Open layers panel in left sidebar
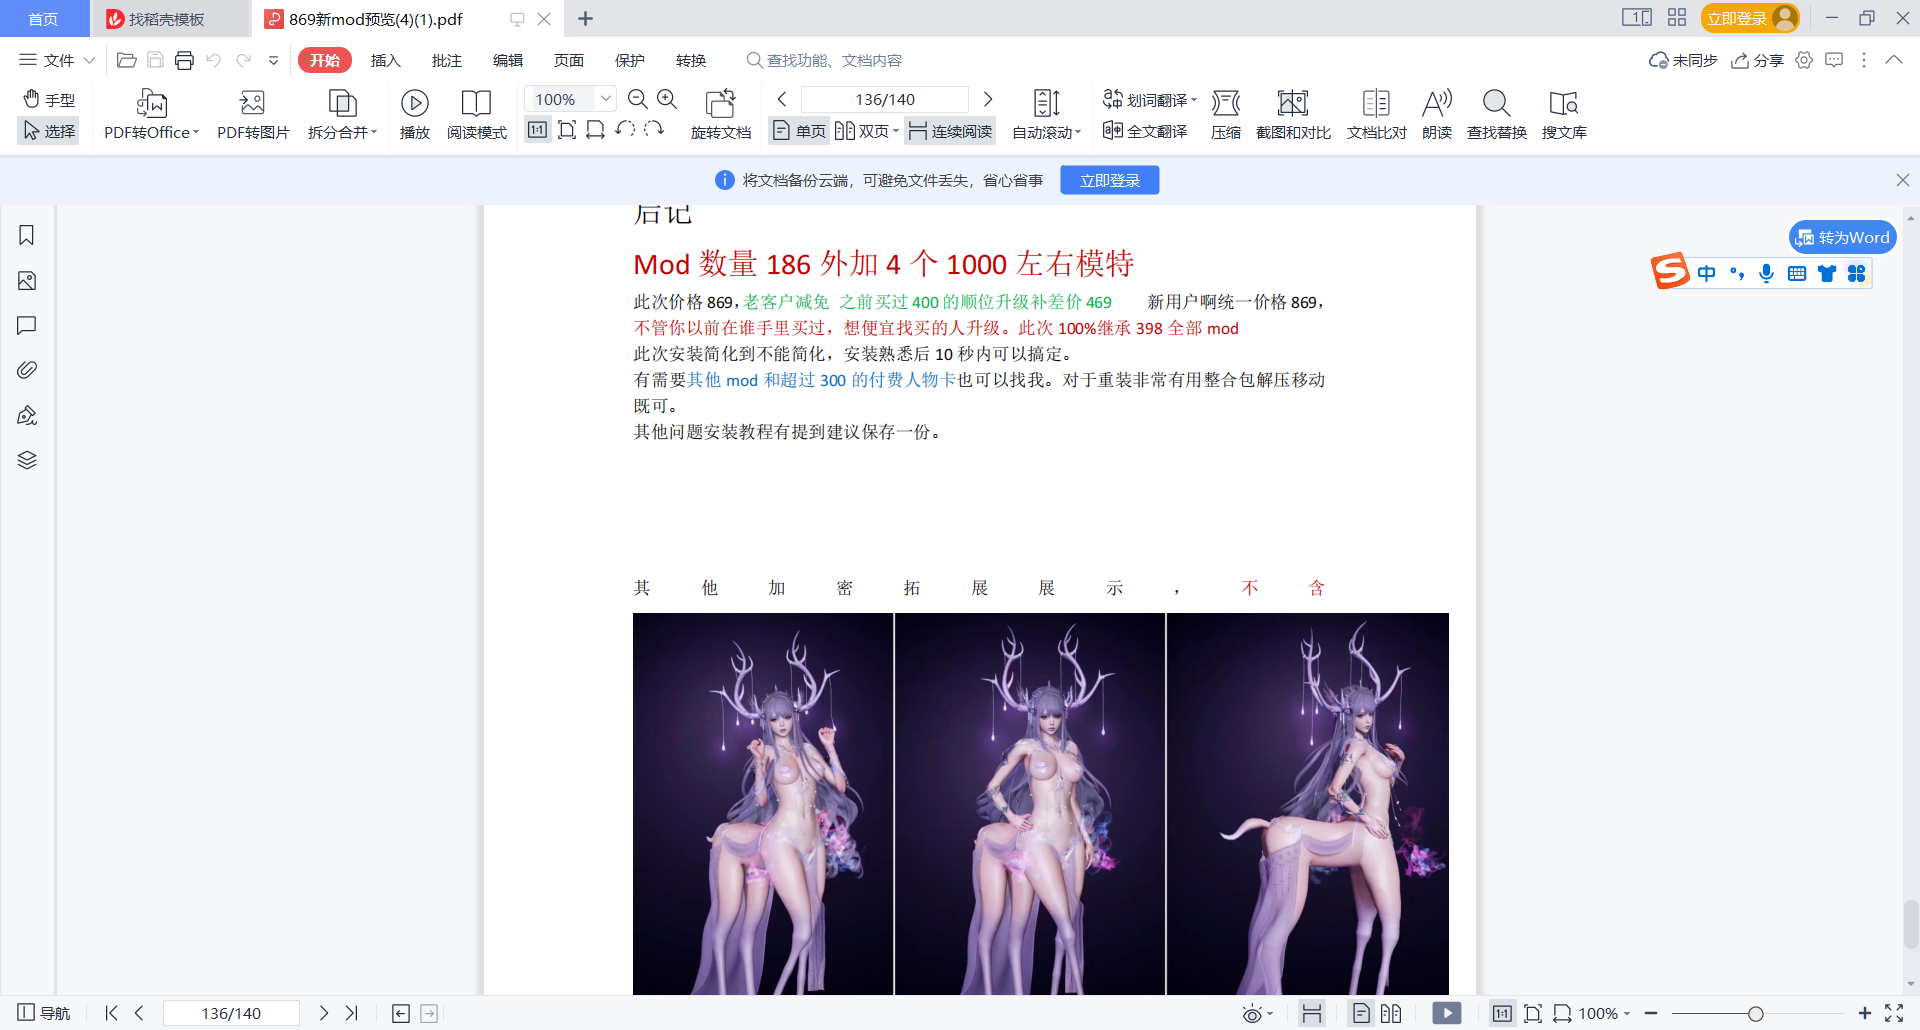1920x1030 pixels. (27, 460)
